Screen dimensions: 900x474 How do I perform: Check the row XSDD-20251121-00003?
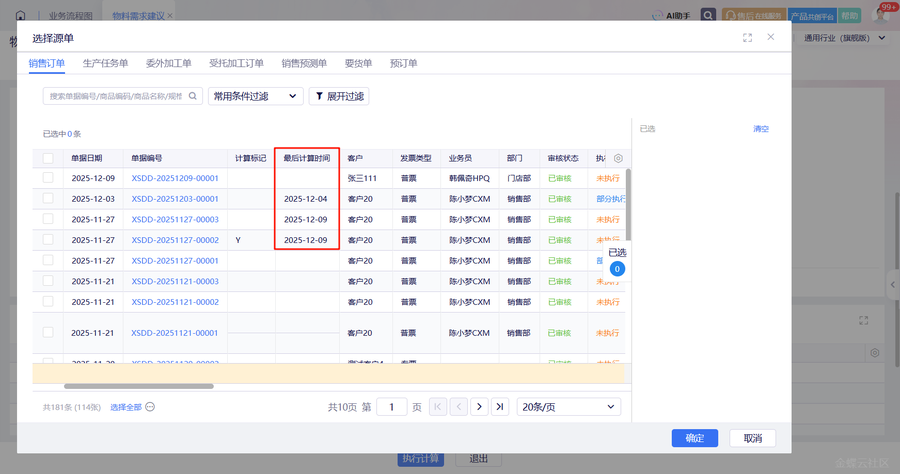(48, 281)
